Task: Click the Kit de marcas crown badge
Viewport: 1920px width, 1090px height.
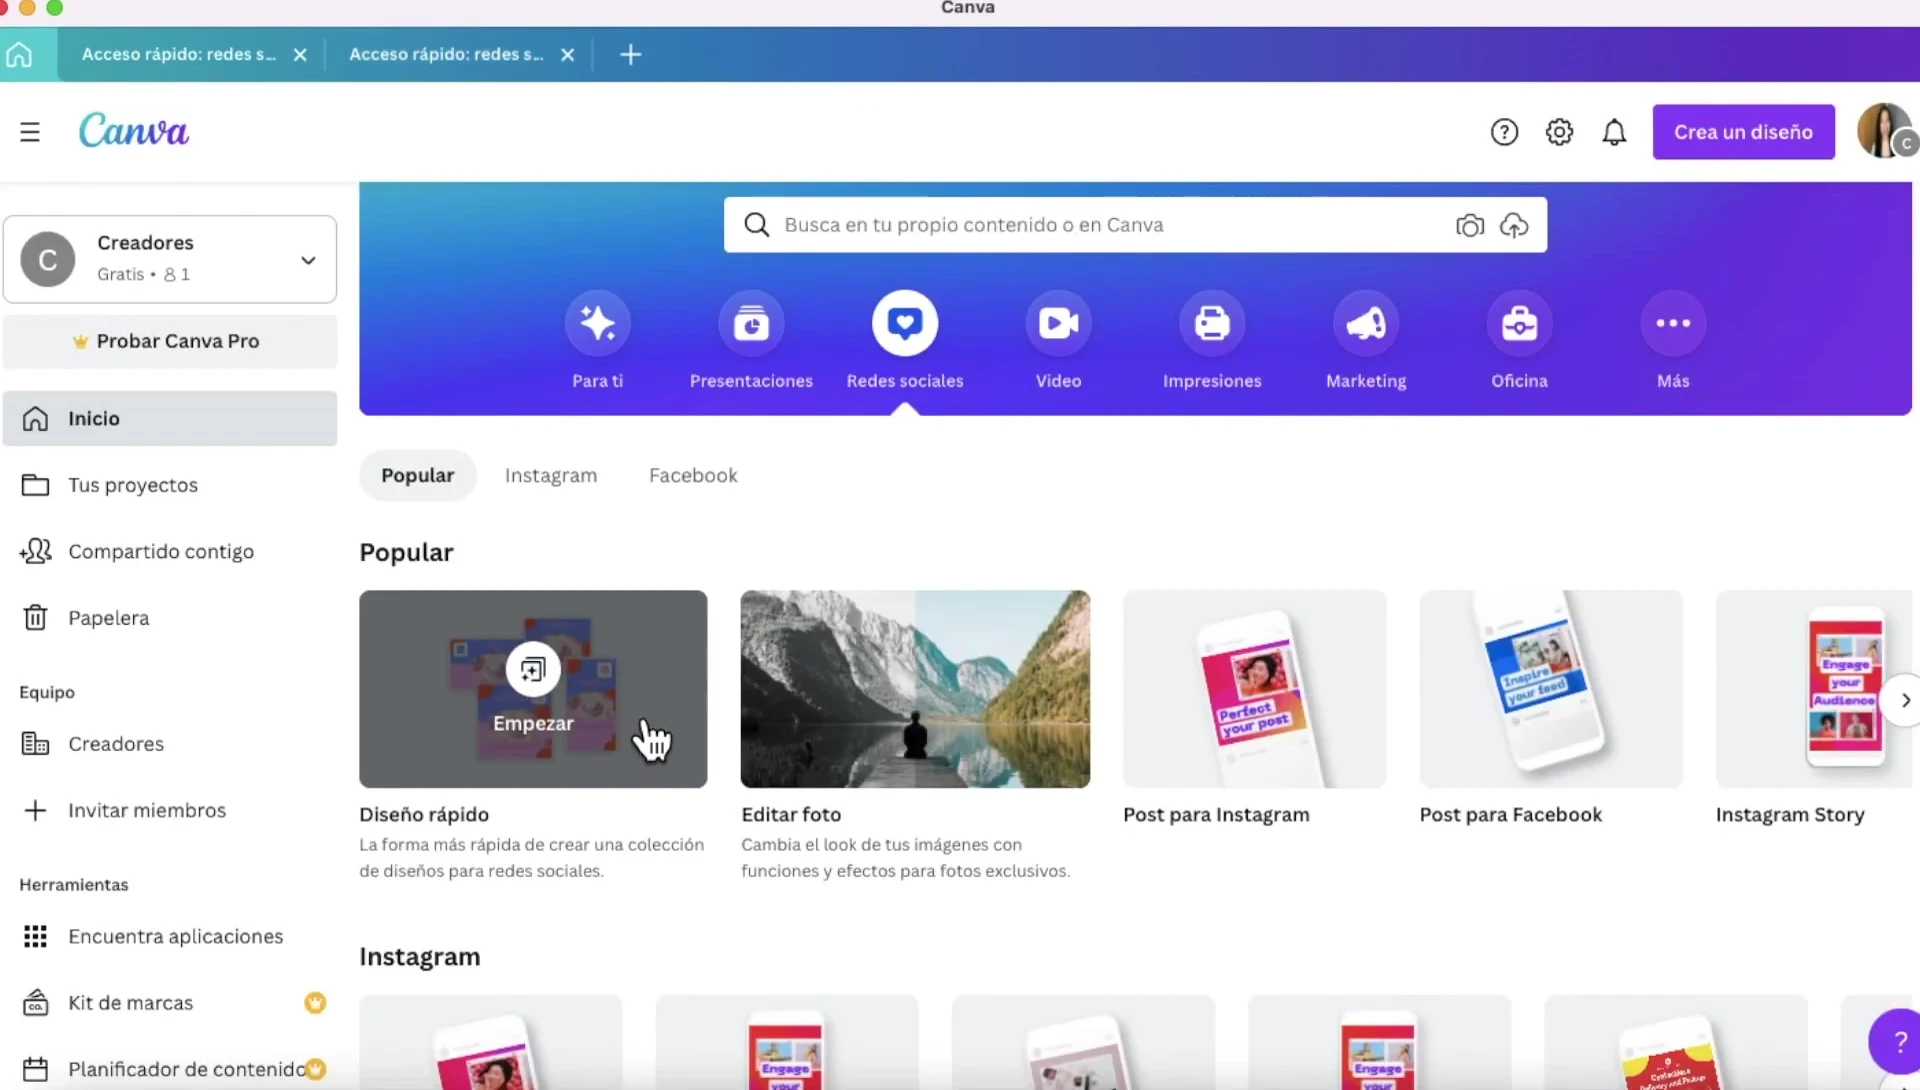Action: (315, 1002)
